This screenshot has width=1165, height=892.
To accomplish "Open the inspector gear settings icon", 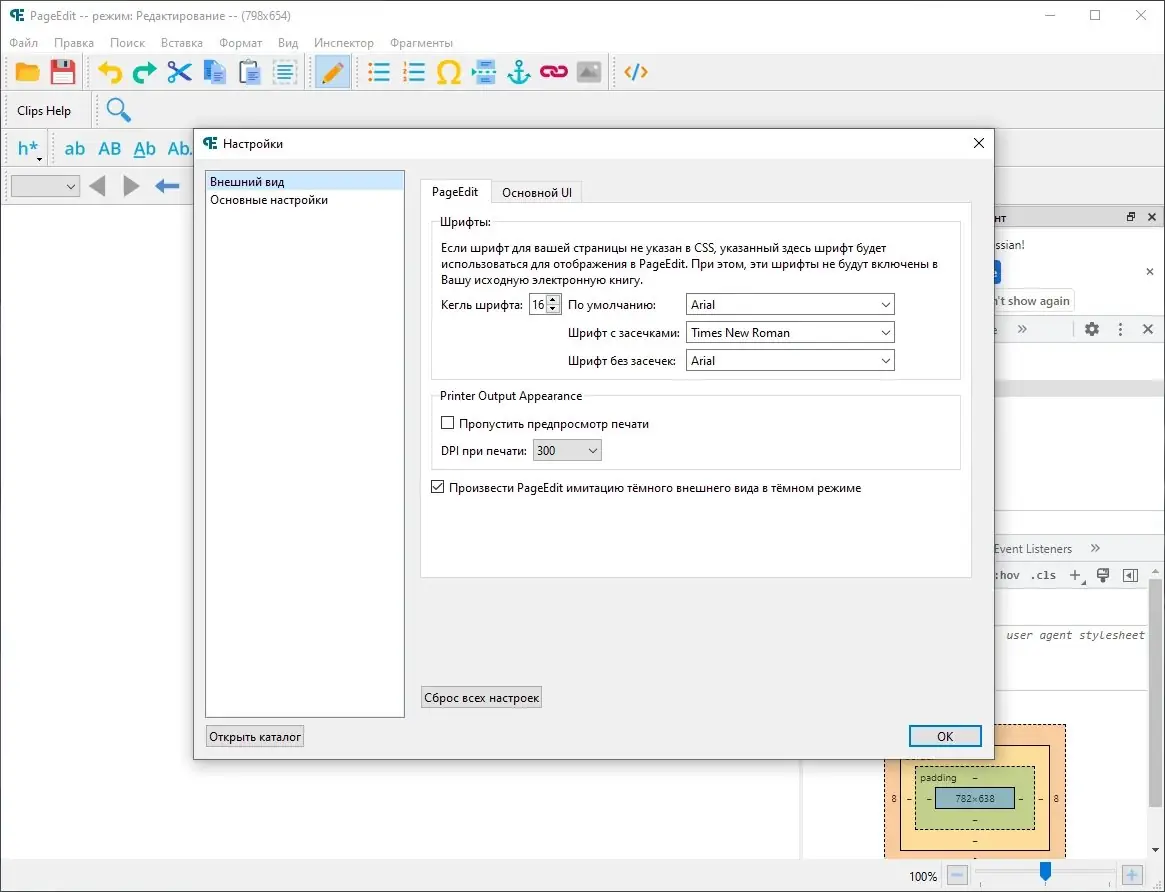I will (1091, 329).
